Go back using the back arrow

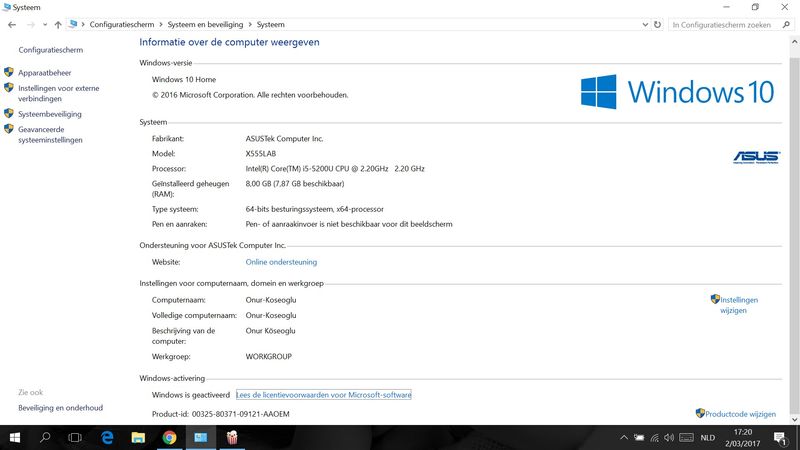click(x=12, y=24)
